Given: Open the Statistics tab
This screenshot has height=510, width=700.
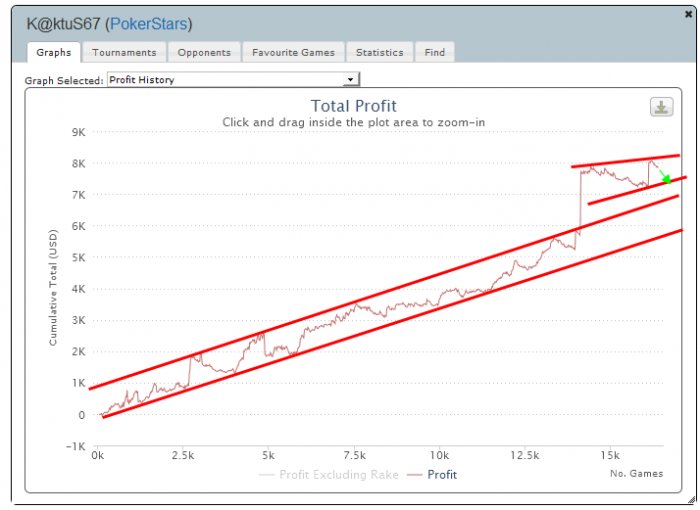Looking at the screenshot, I should (x=379, y=52).
